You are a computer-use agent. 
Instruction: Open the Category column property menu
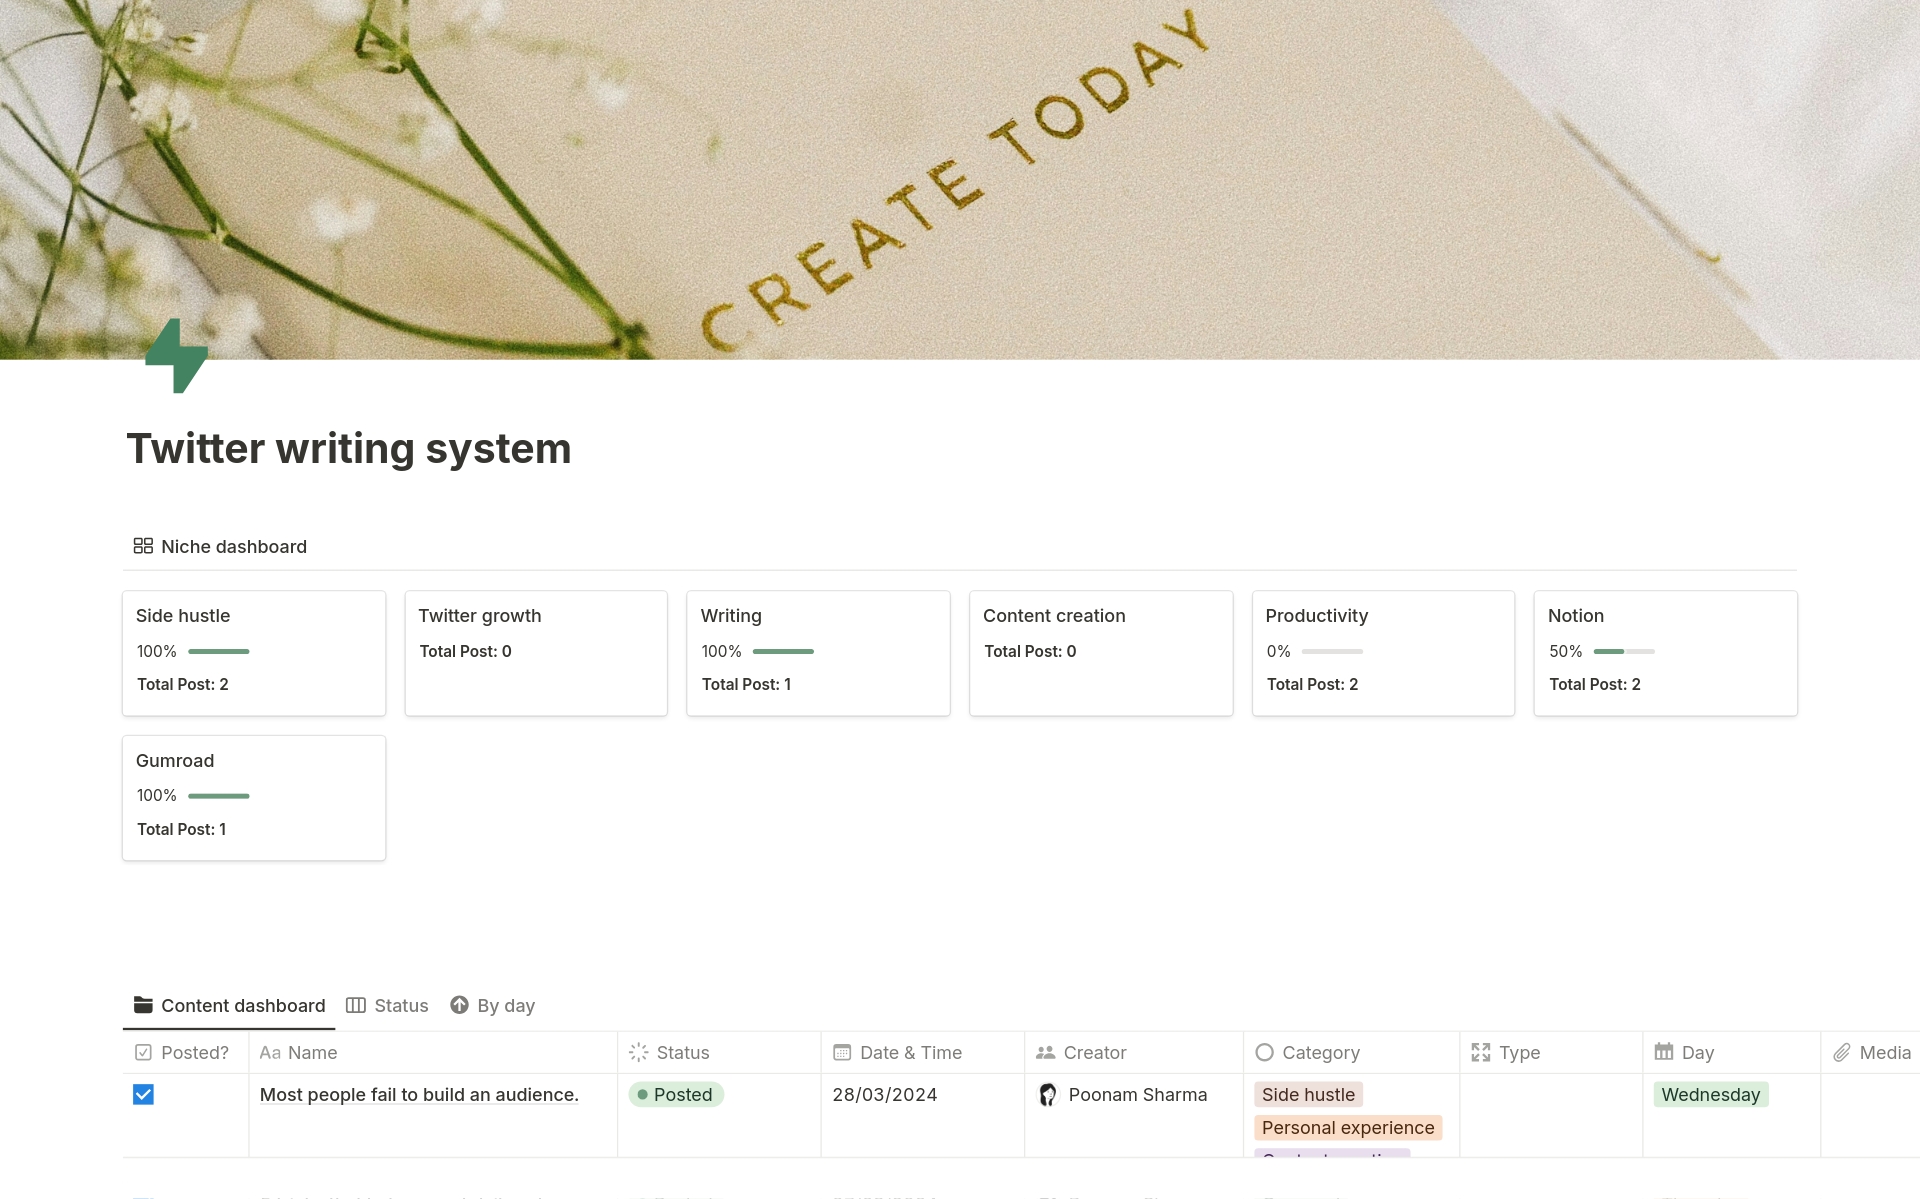1320,1052
